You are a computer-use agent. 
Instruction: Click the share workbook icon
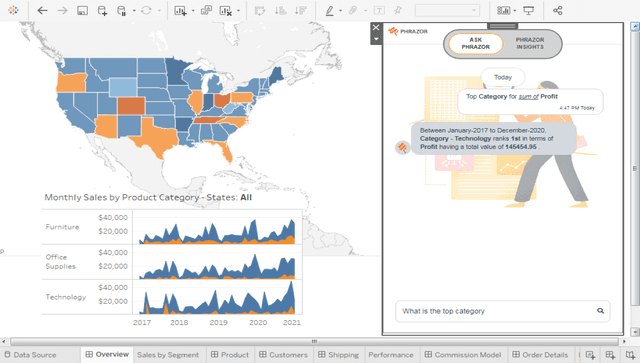(x=558, y=11)
